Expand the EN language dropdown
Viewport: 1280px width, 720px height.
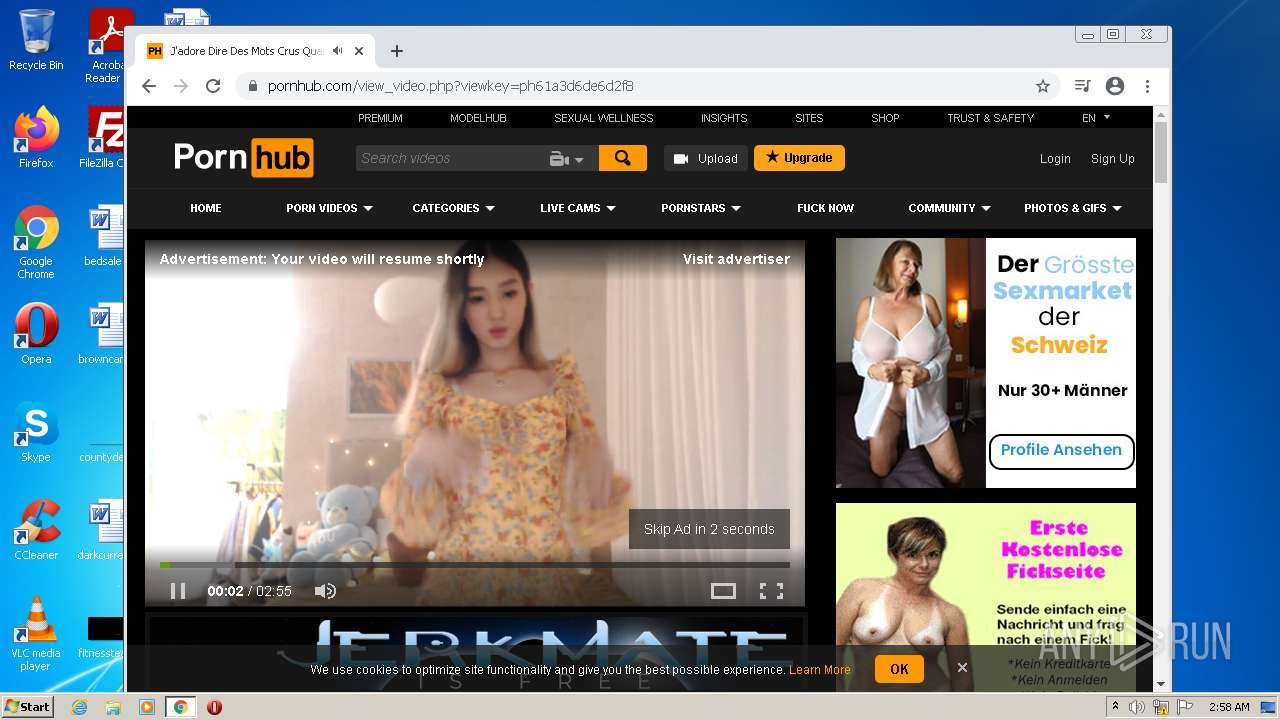(x=1096, y=118)
